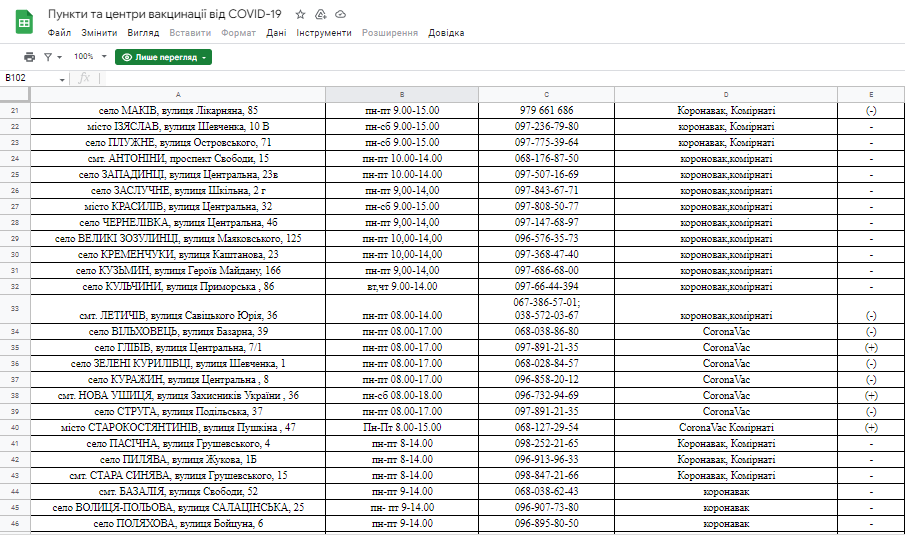Open the Довідка menu

point(446,33)
